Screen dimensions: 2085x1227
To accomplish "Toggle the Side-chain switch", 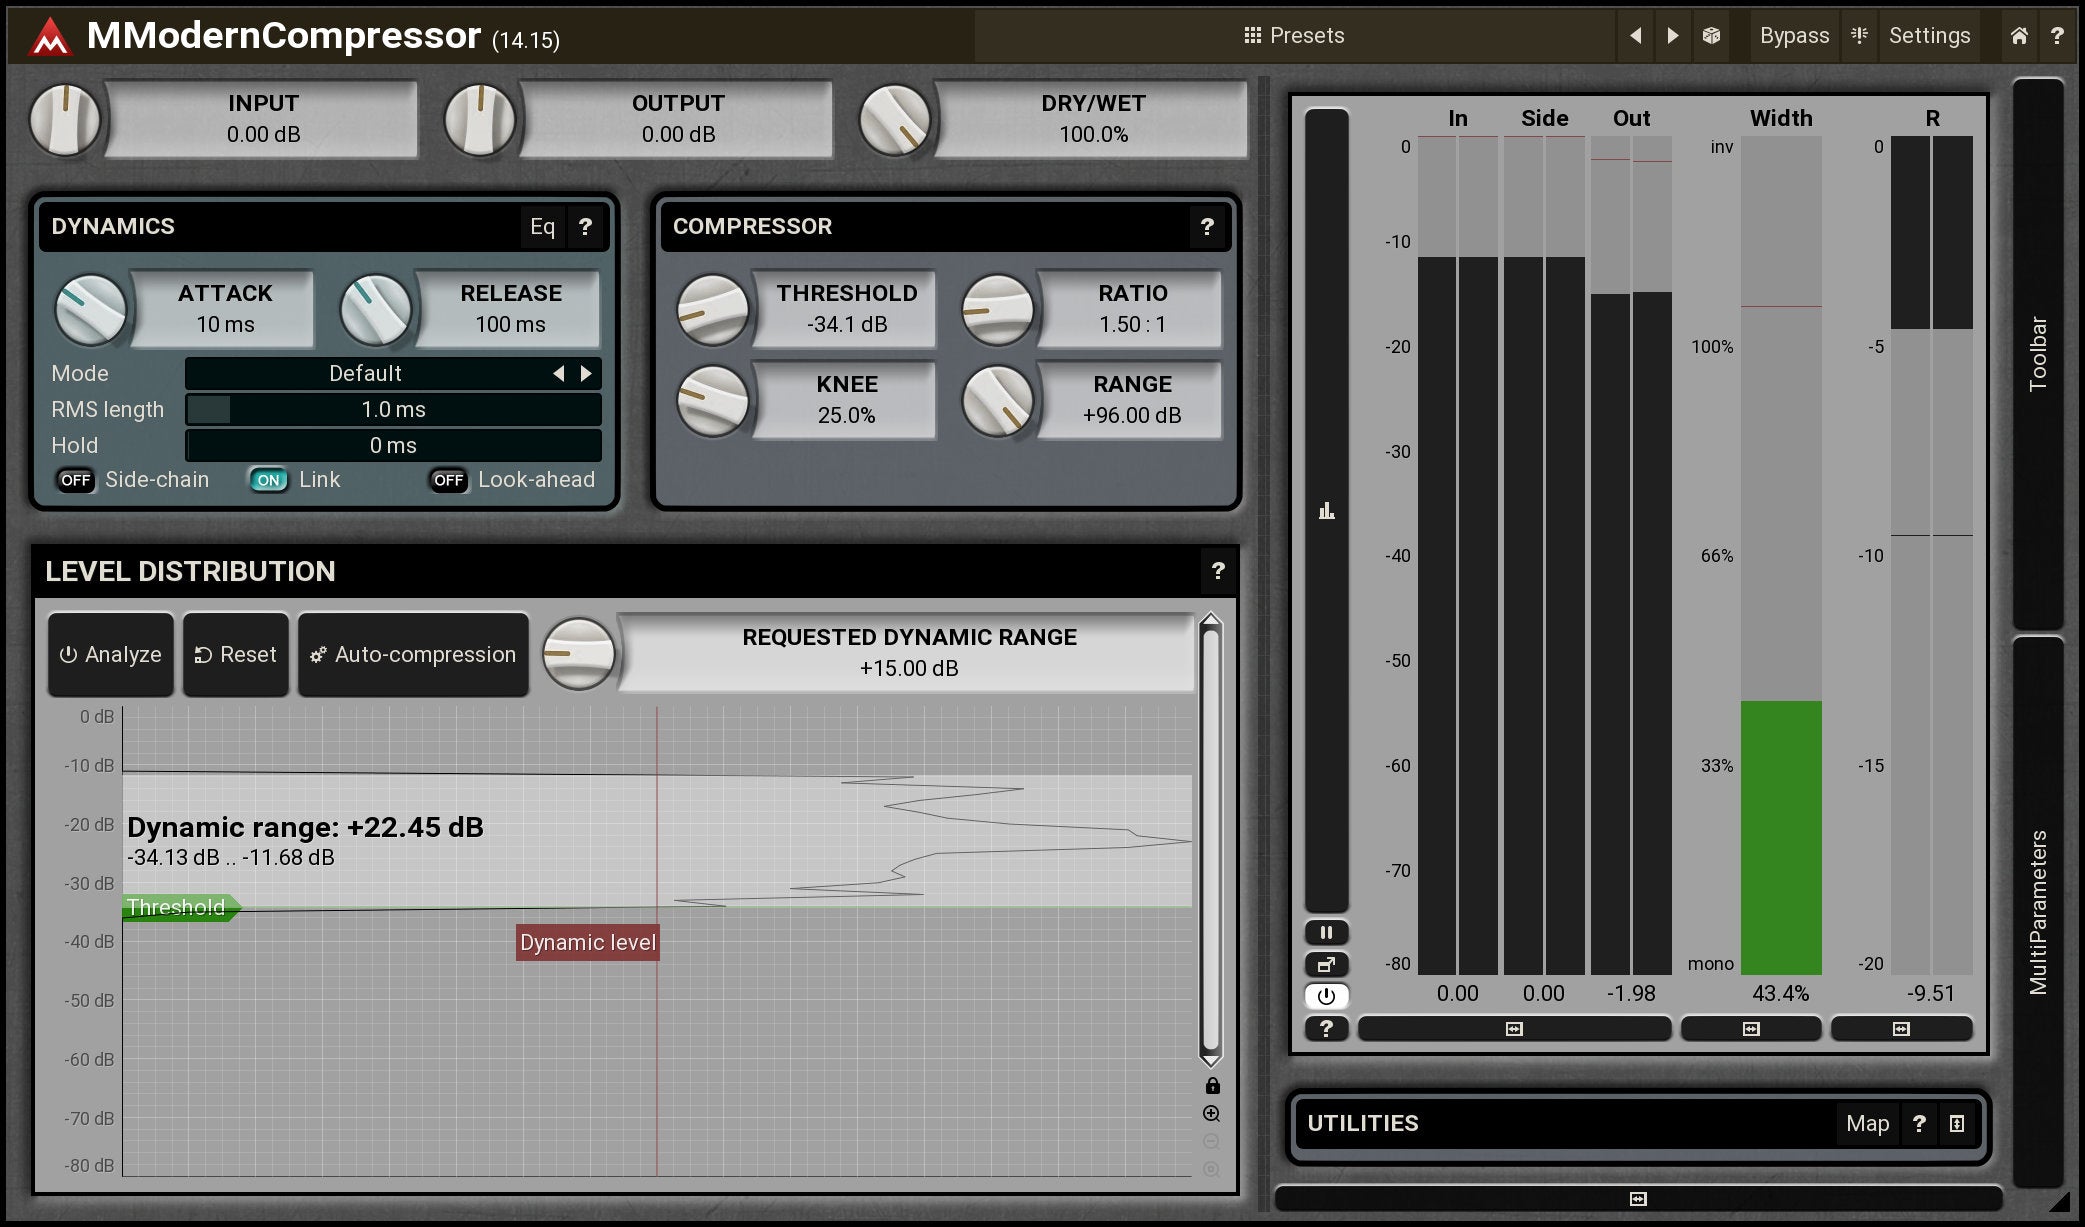I will pyautogui.click(x=76, y=480).
